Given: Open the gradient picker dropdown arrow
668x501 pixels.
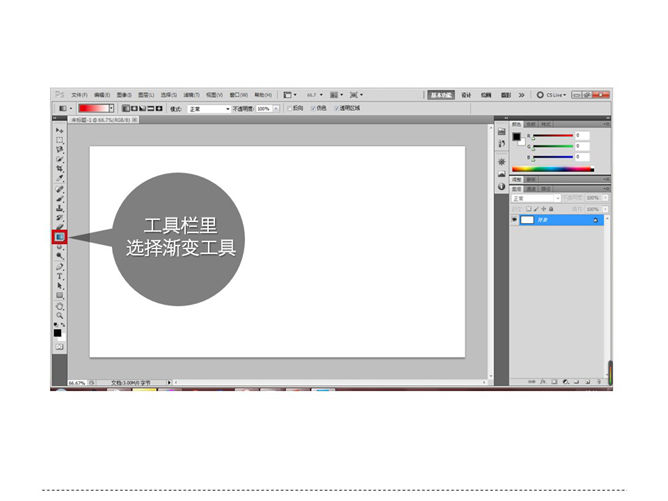Looking at the screenshot, I should click(113, 108).
